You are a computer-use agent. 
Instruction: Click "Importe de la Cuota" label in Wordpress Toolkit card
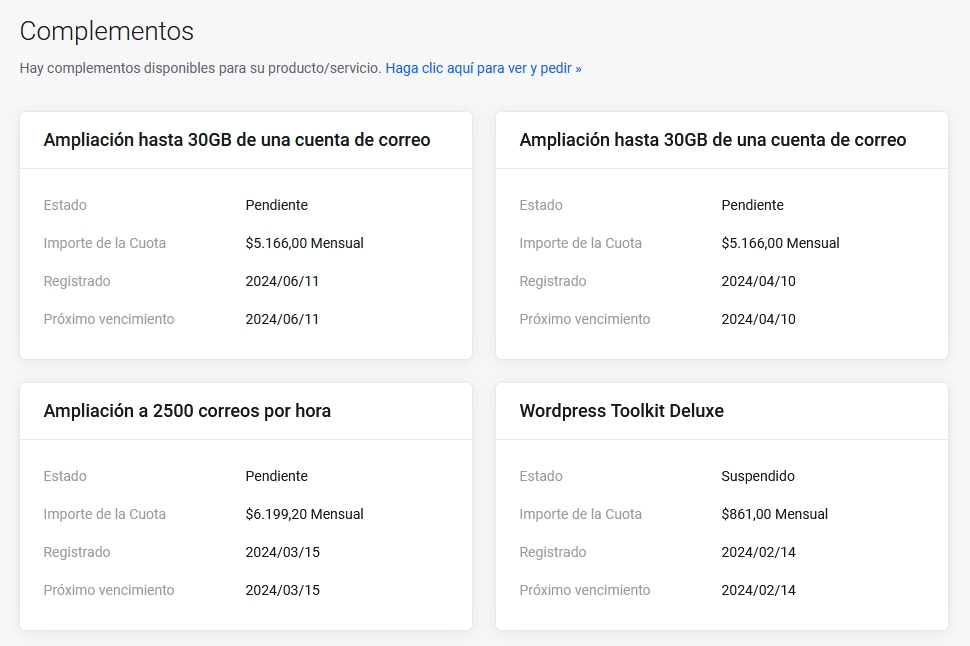point(580,515)
